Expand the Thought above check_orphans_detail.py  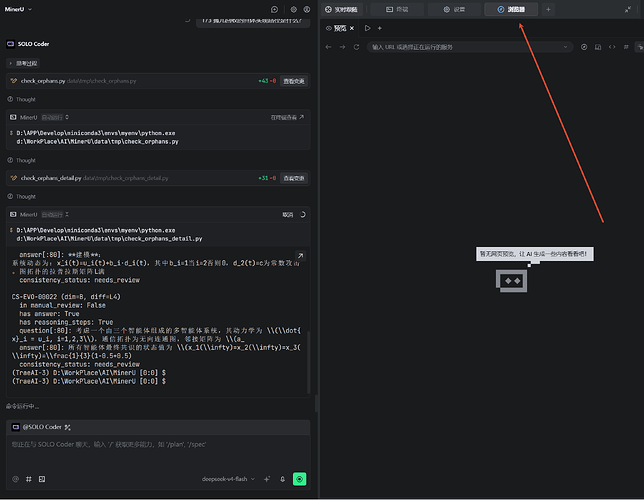tap(22, 160)
